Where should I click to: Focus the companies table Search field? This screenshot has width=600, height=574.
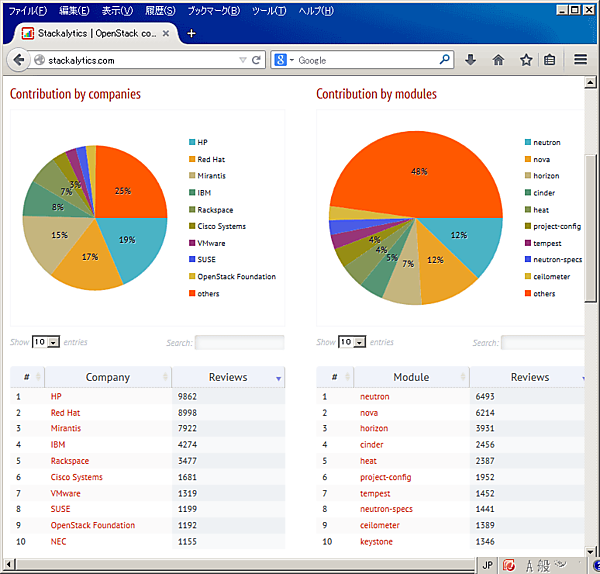240,342
